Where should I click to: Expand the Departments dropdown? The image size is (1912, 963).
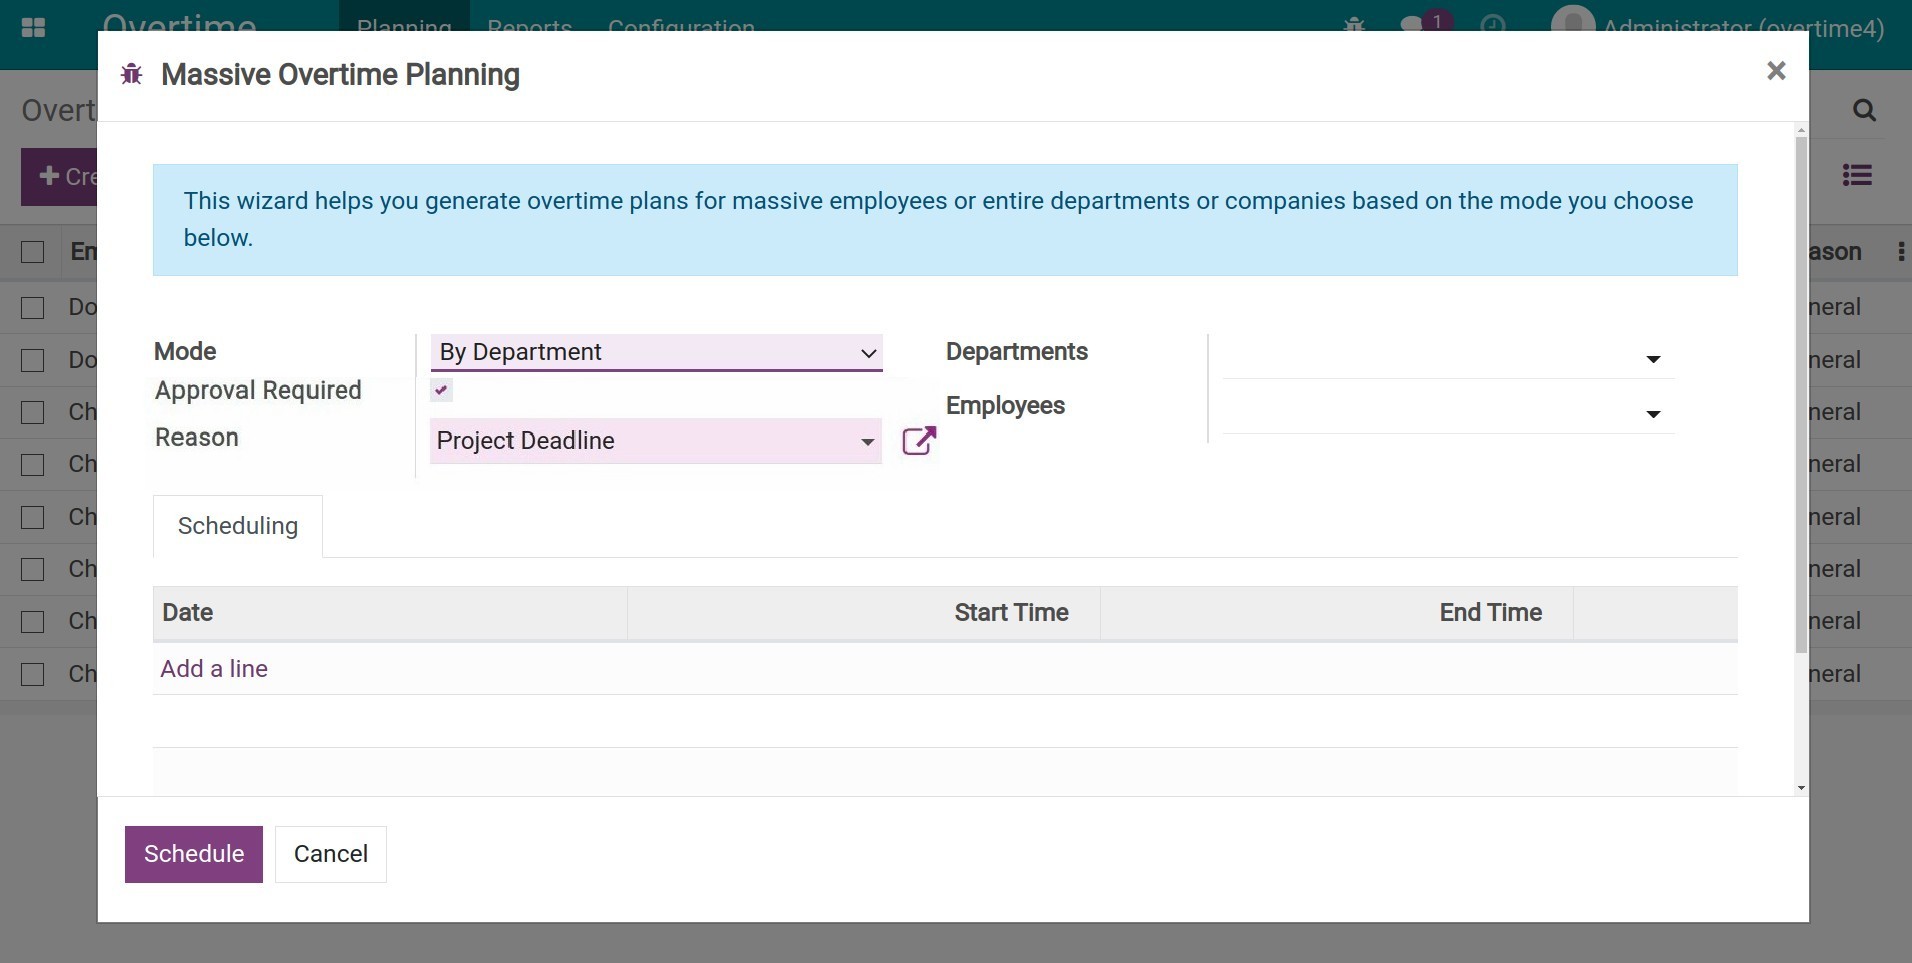[1652, 359]
